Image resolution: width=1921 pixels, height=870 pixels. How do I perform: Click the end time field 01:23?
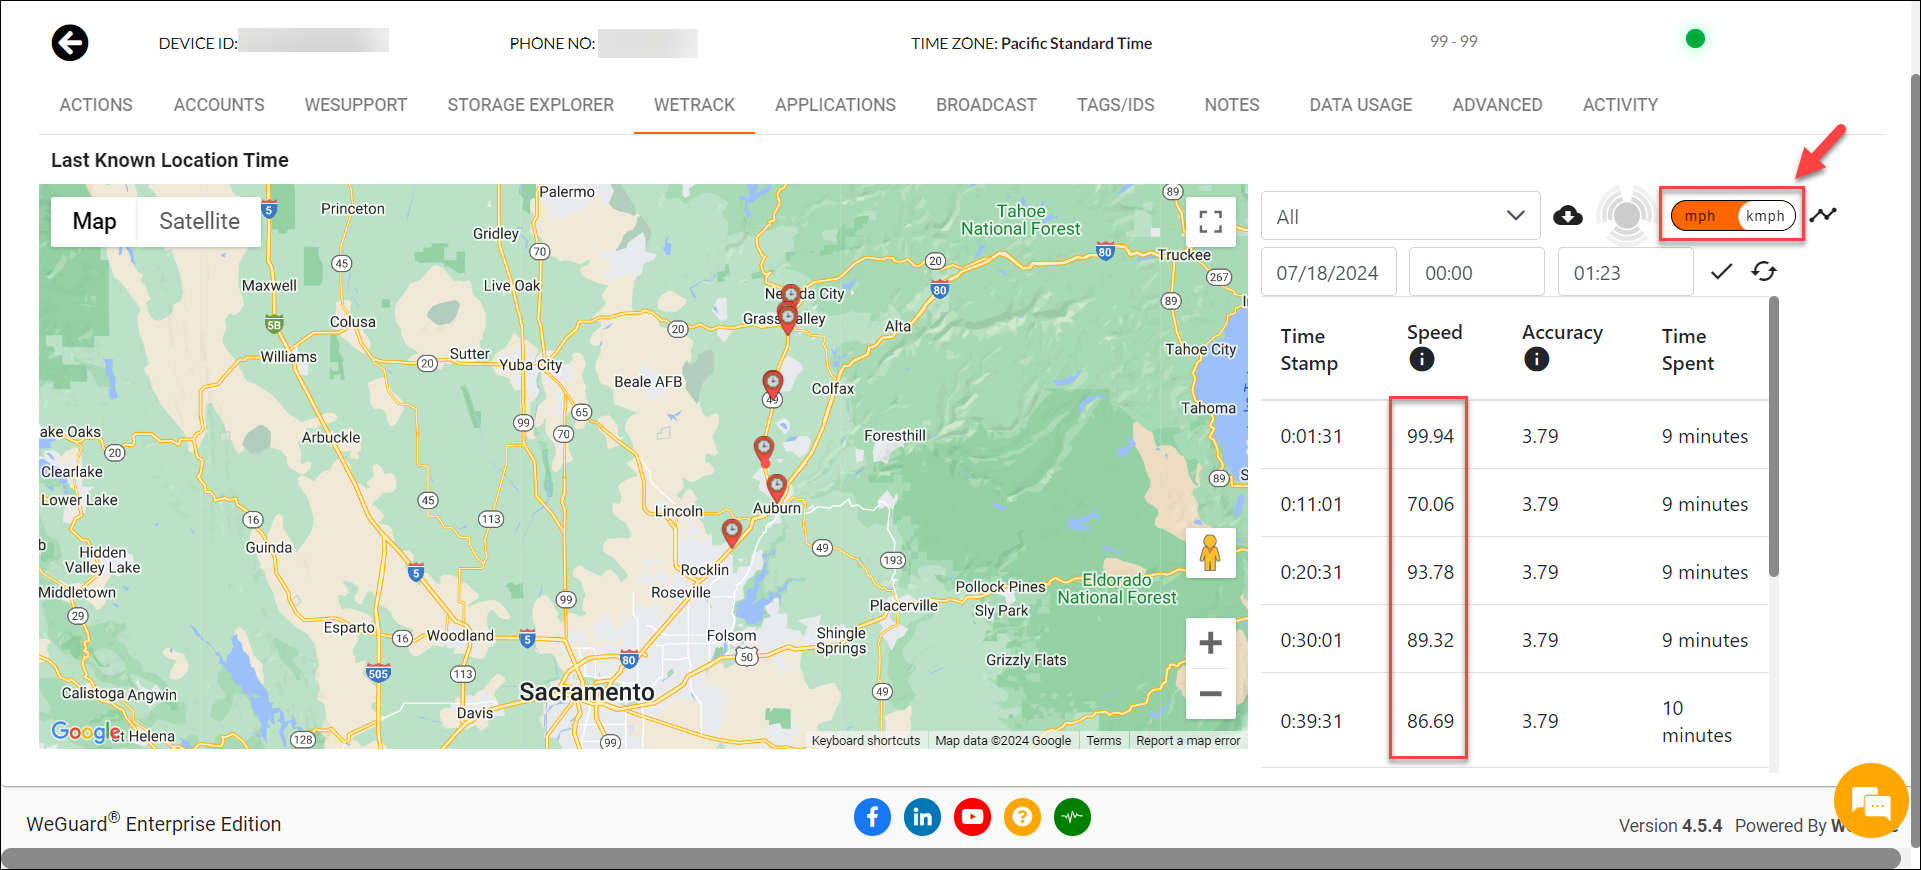(1625, 272)
